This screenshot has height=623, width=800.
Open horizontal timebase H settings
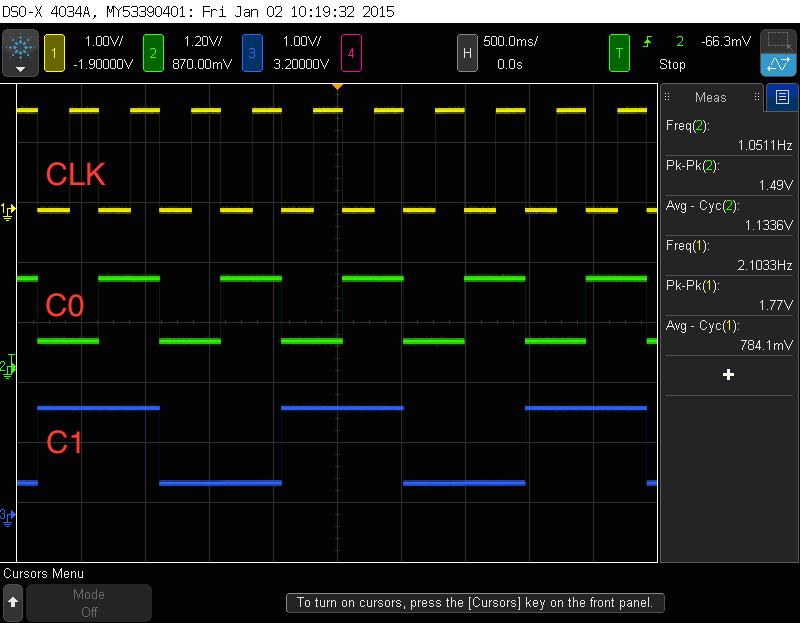(x=466, y=52)
